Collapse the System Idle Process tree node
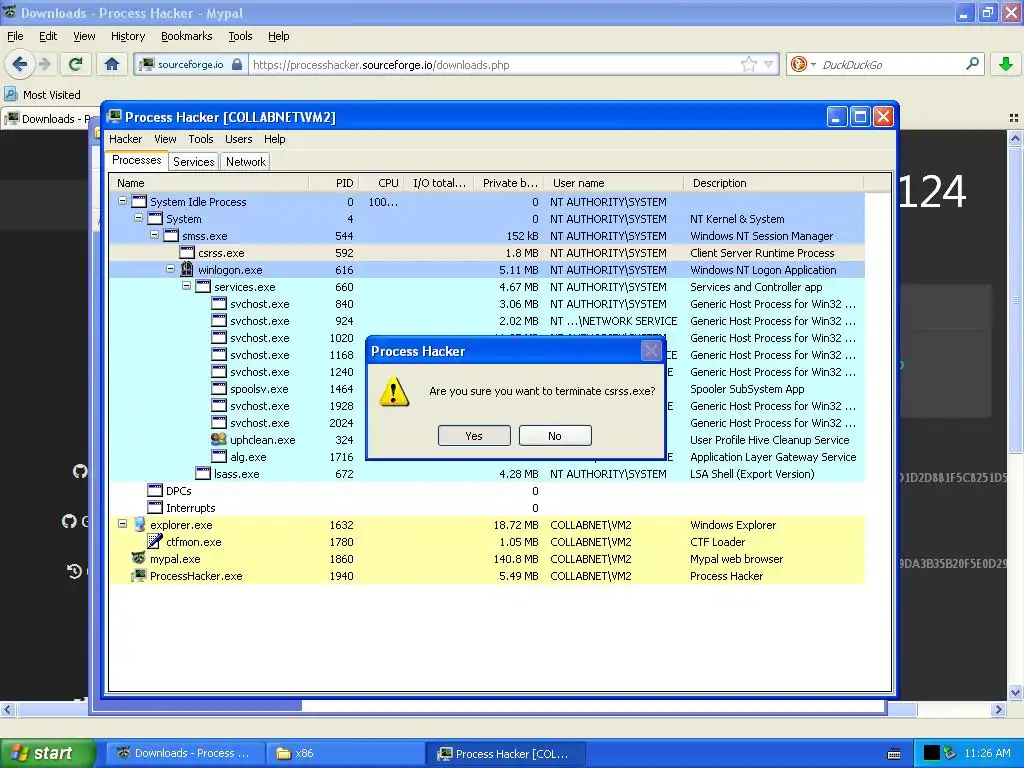This screenshot has height=768, width=1024. (122, 201)
